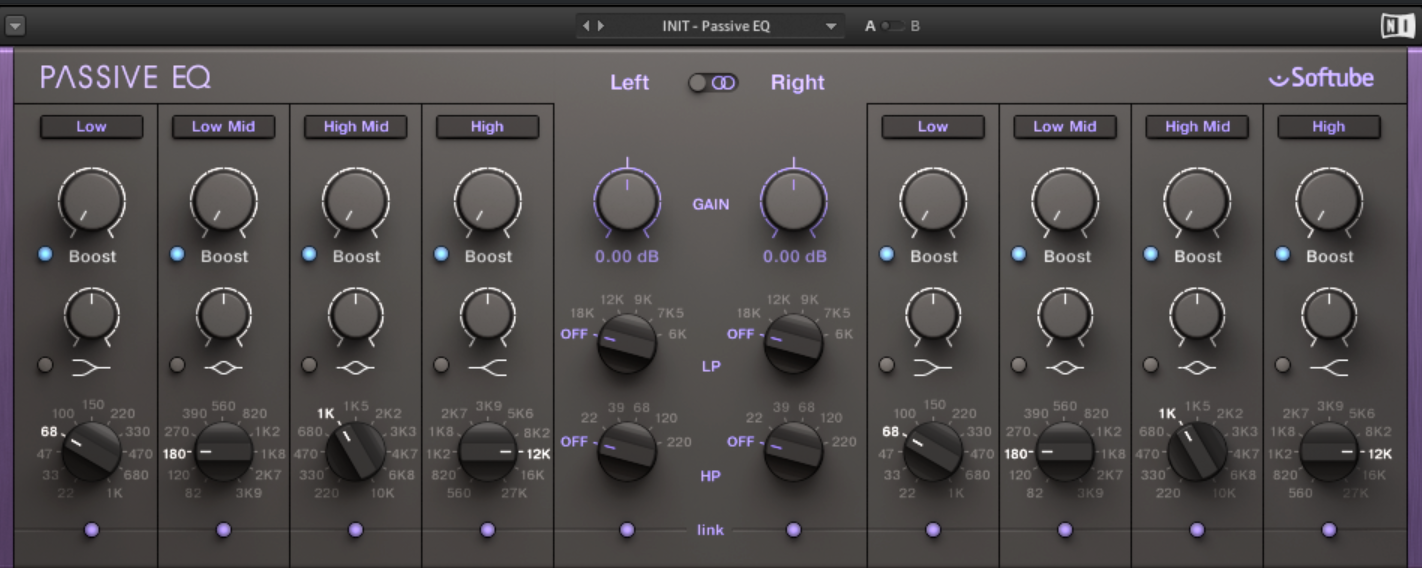
Task: Click left Low Mid band bell shape icon
Action: (223, 368)
